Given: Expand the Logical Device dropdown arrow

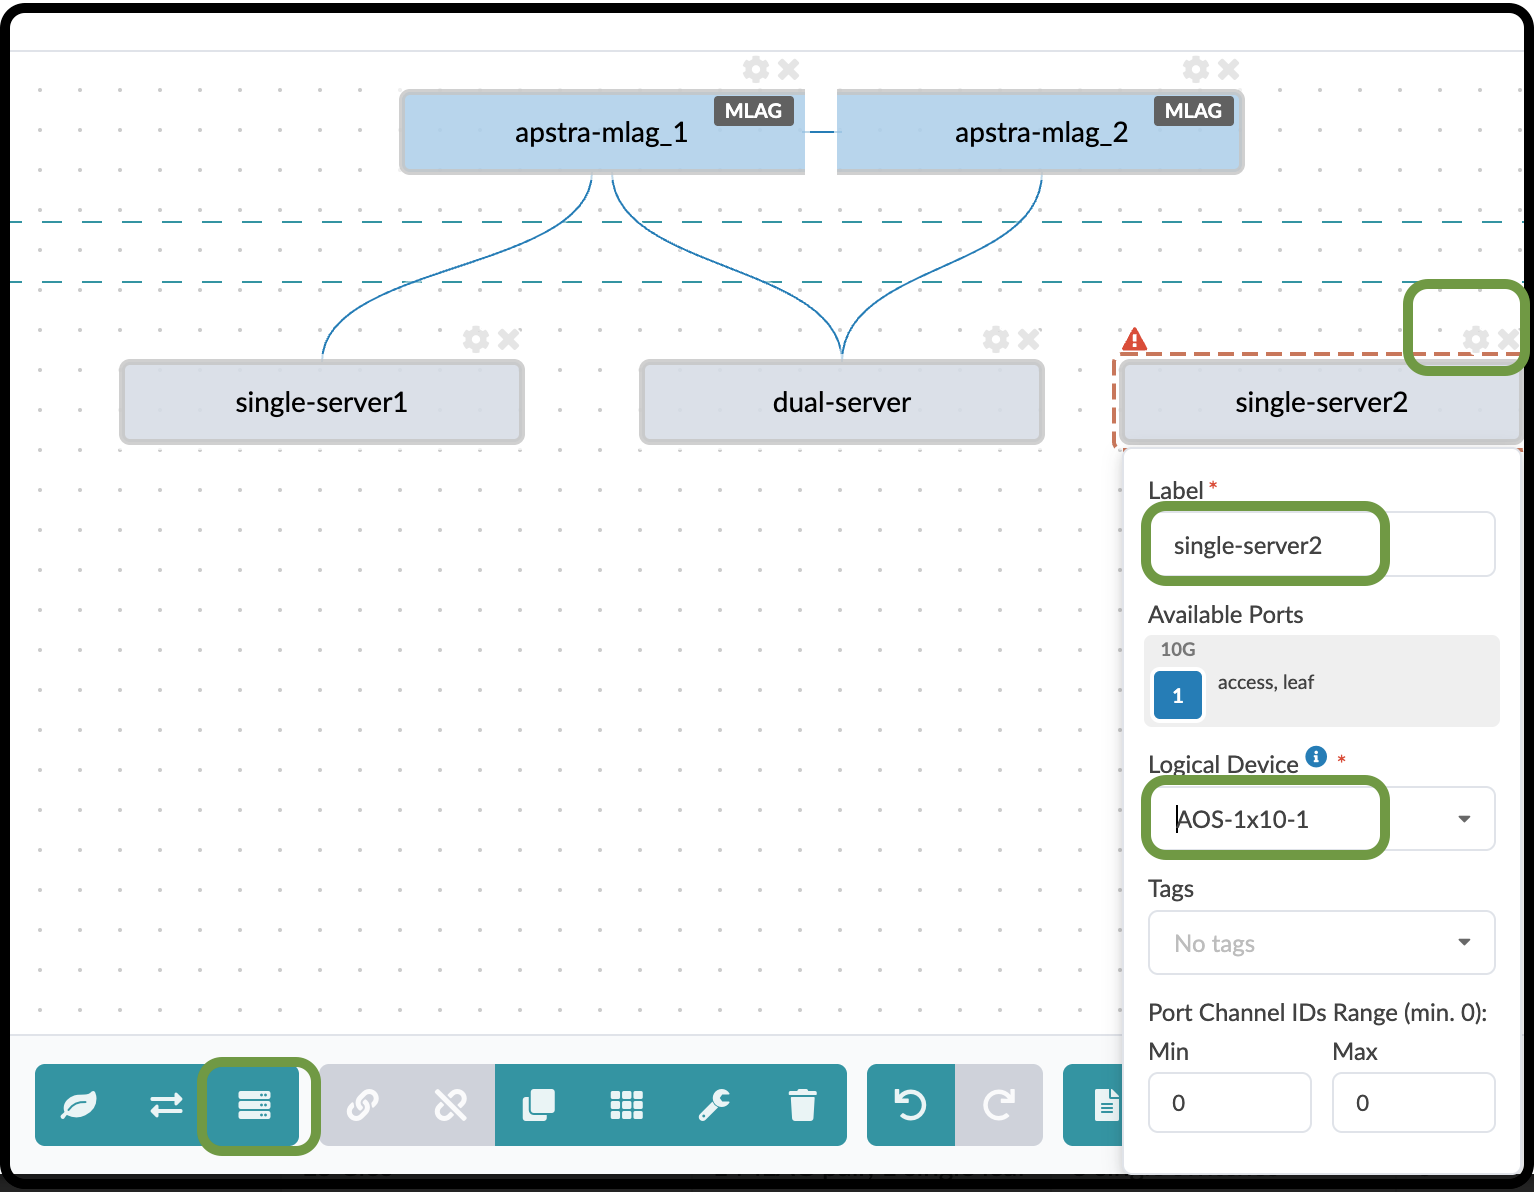Looking at the screenshot, I should 1464,819.
